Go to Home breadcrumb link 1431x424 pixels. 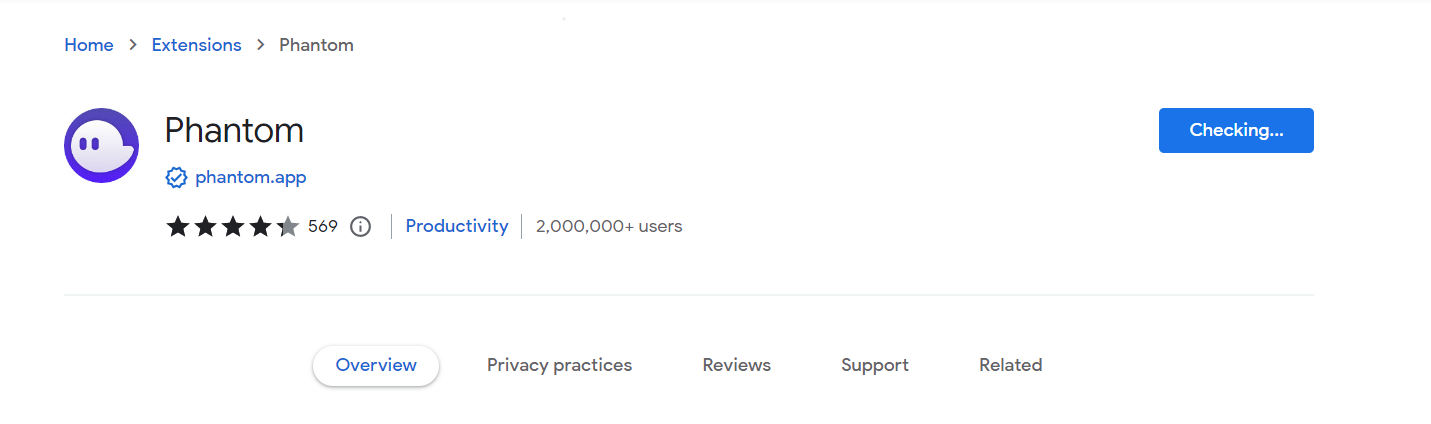89,45
